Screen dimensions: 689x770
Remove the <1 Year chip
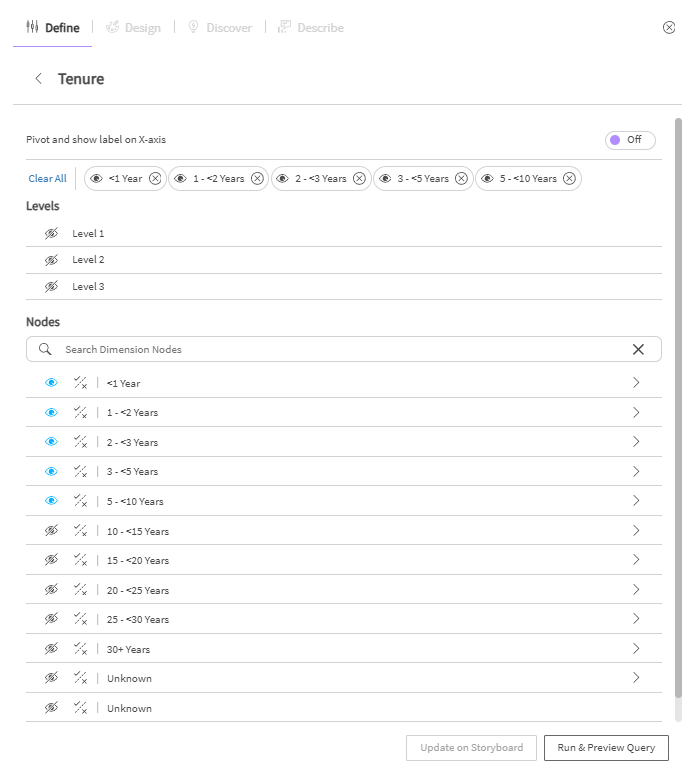tap(155, 179)
